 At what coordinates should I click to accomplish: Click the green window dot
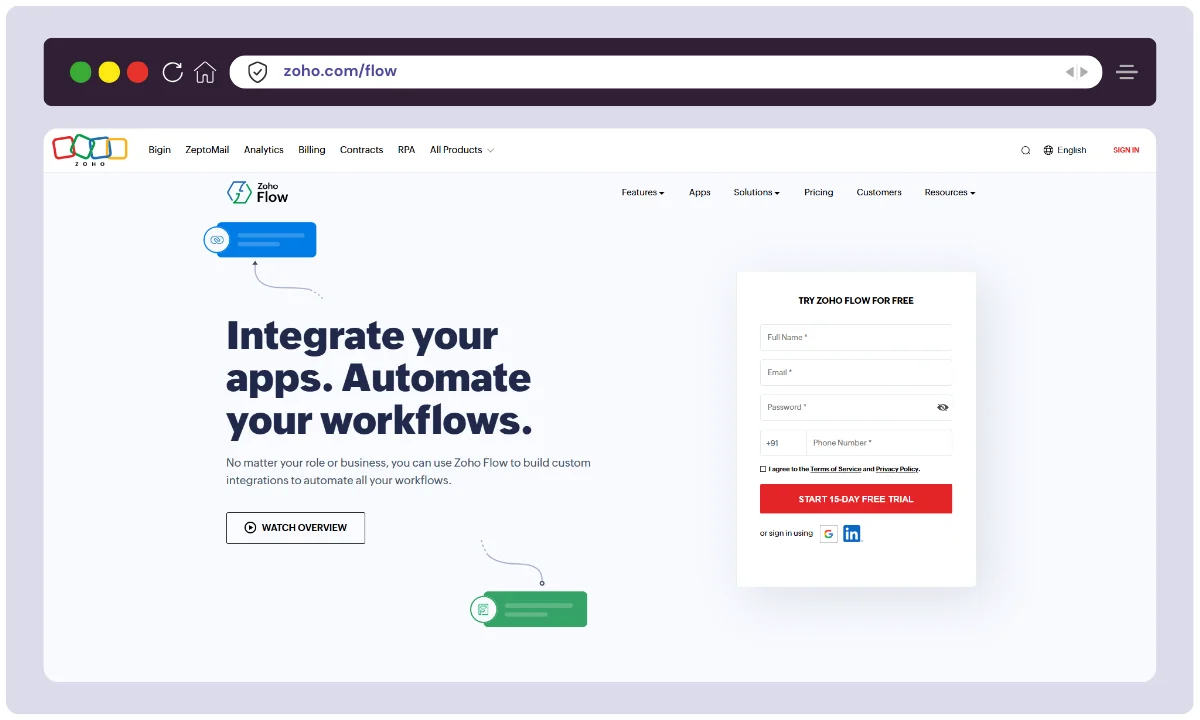[x=80, y=72]
